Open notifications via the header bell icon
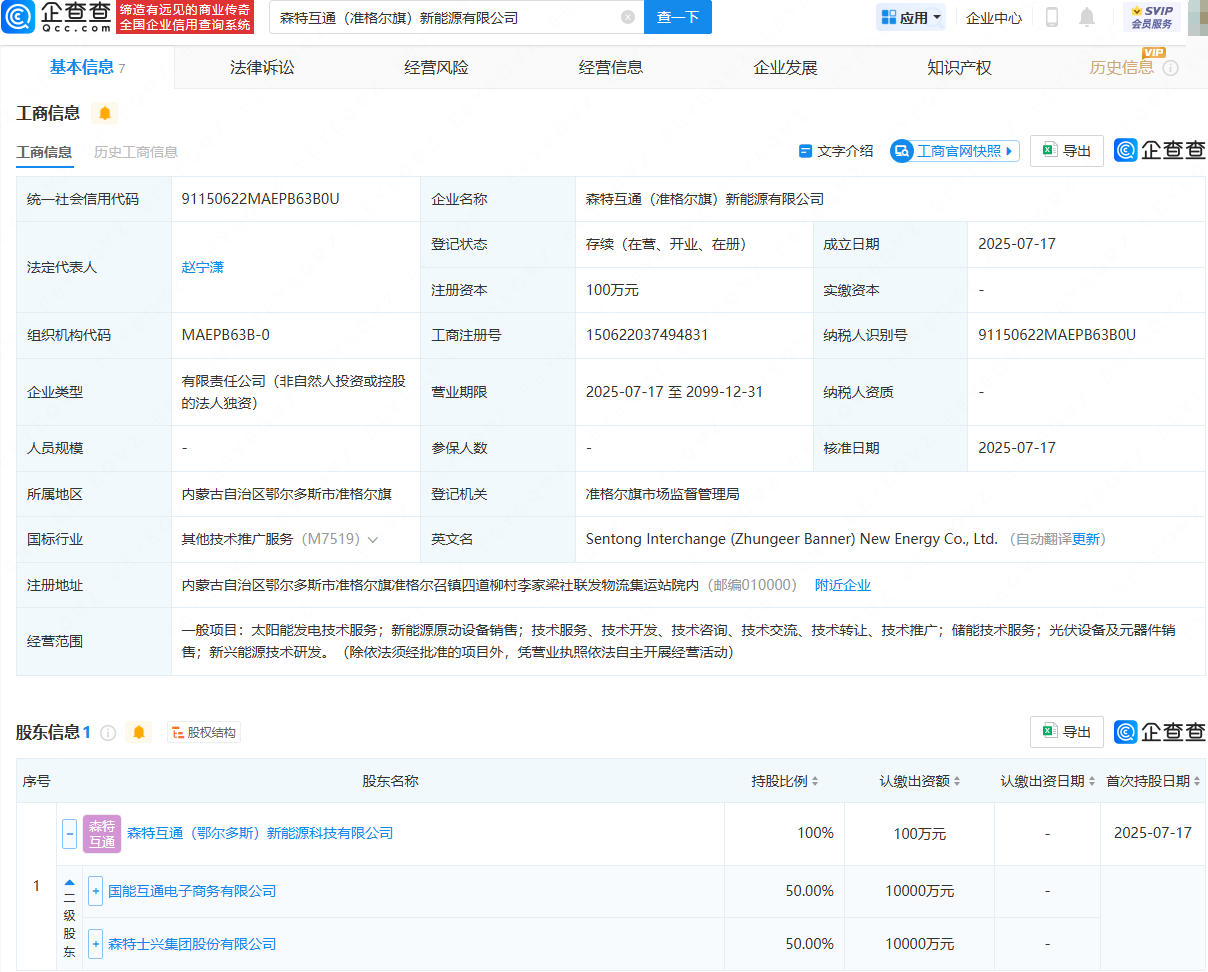Screen dimensions: 1208x972 click(x=1087, y=17)
